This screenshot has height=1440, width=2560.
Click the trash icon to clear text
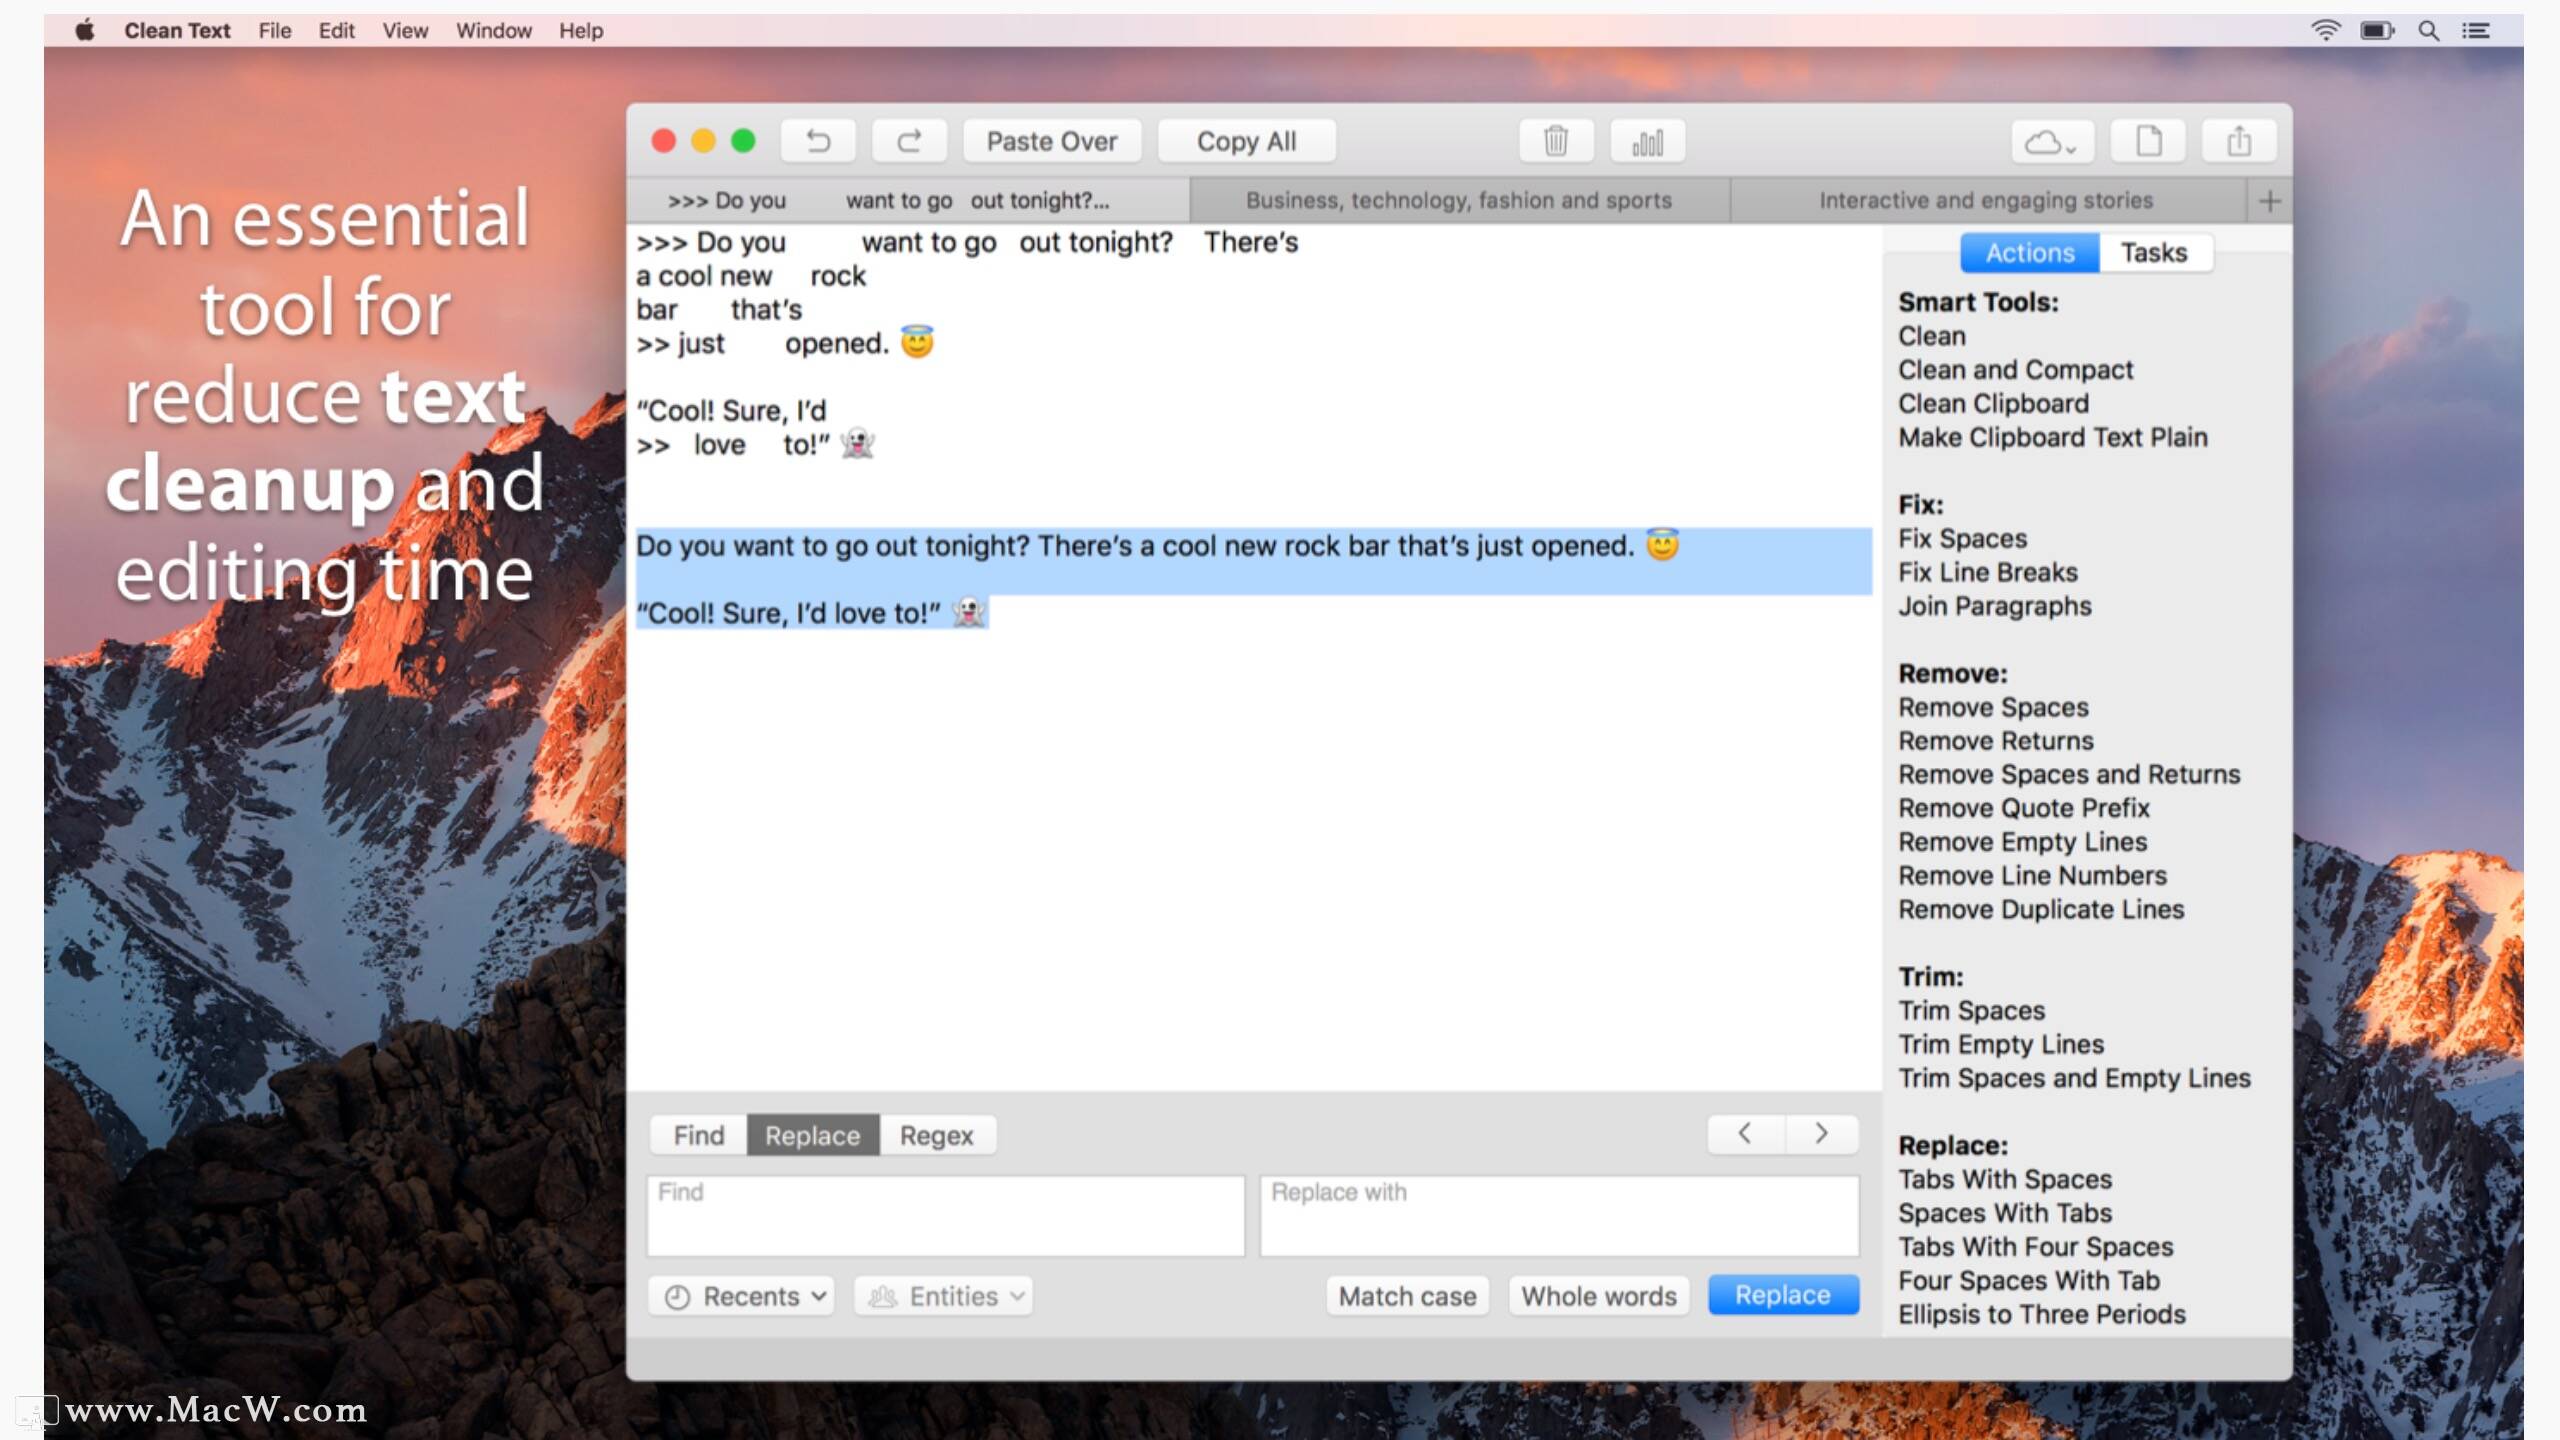[1555, 141]
